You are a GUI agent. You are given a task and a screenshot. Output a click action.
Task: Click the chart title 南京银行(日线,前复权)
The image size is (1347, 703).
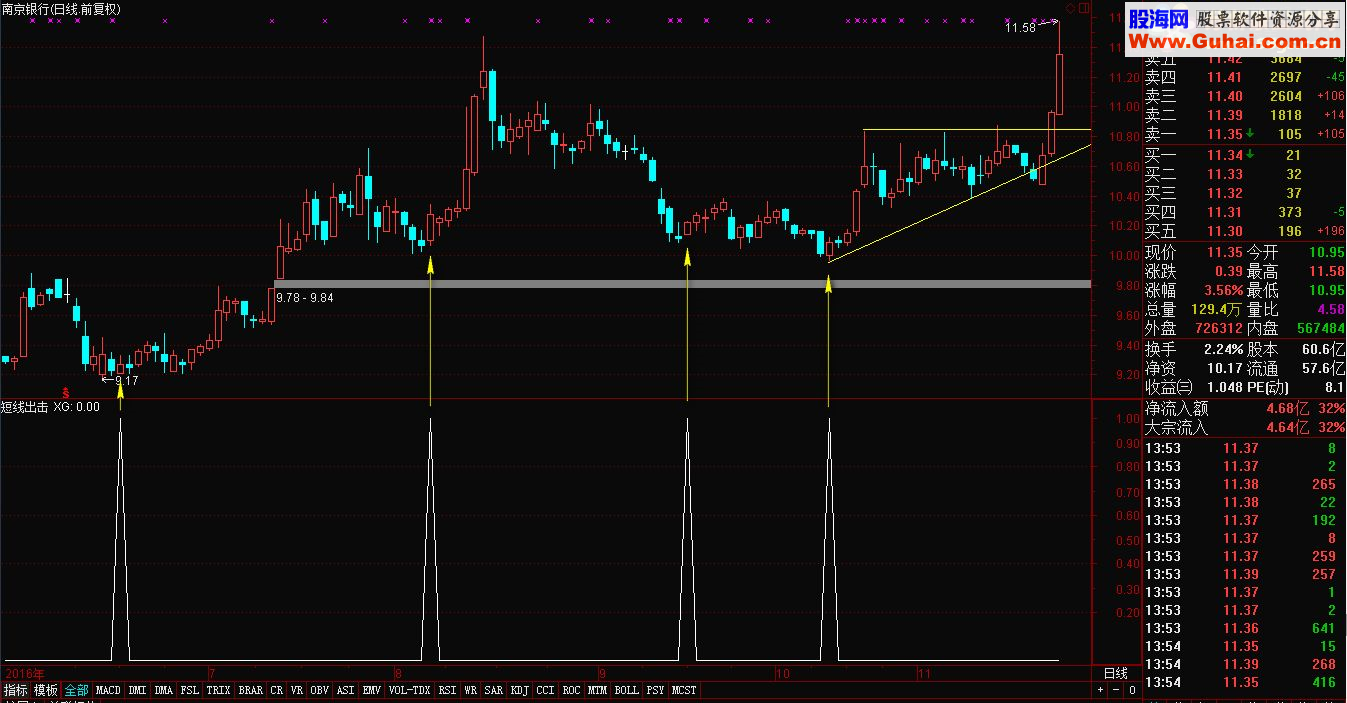pyautogui.click(x=61, y=9)
